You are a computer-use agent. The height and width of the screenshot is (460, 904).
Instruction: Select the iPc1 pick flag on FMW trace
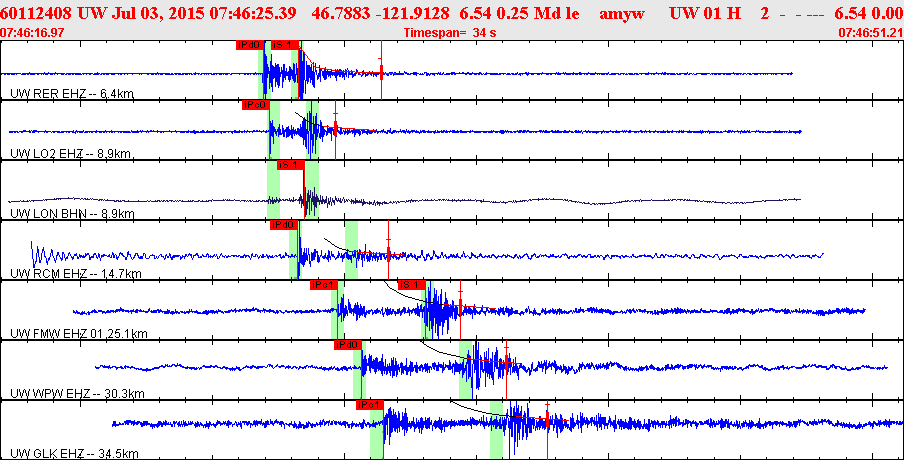click(x=323, y=285)
